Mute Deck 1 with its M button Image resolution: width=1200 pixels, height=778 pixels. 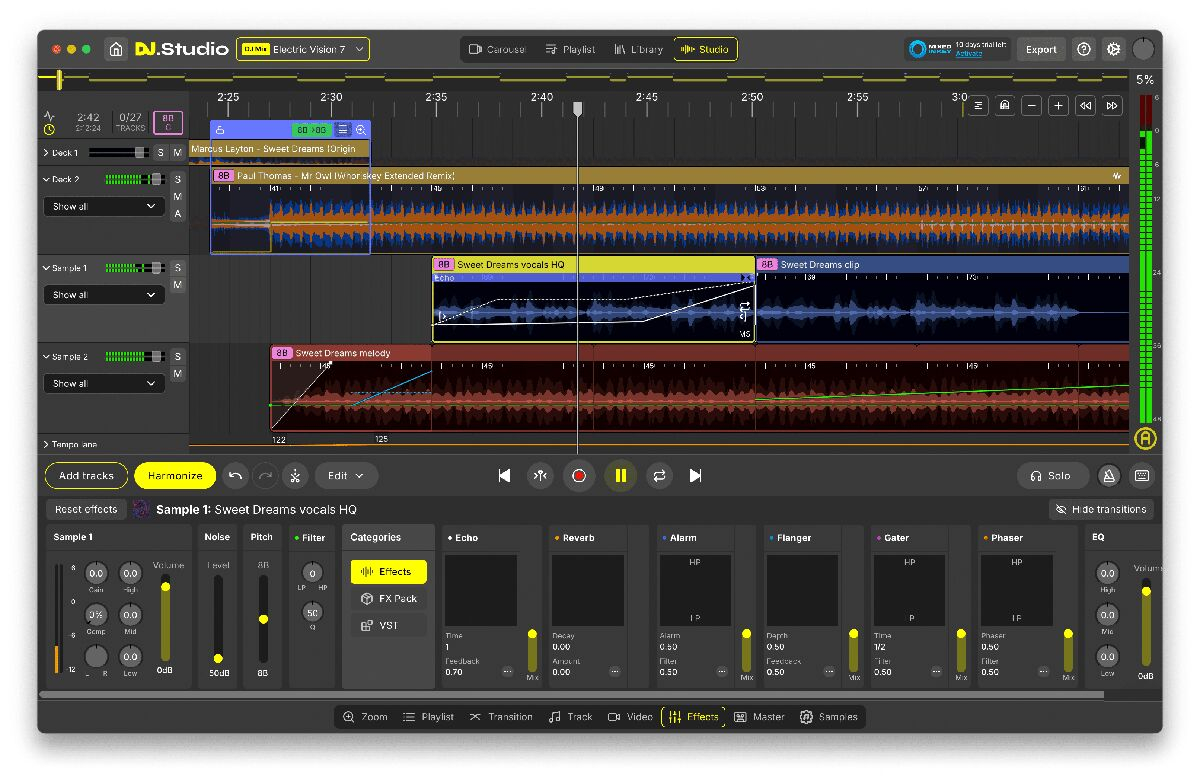point(177,153)
